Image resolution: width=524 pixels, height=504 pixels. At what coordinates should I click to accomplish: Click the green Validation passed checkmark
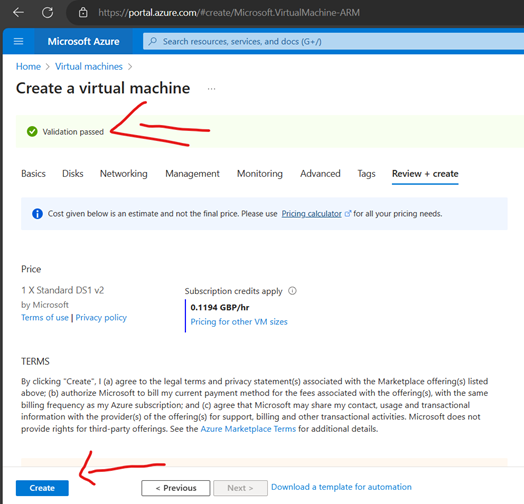point(32,132)
